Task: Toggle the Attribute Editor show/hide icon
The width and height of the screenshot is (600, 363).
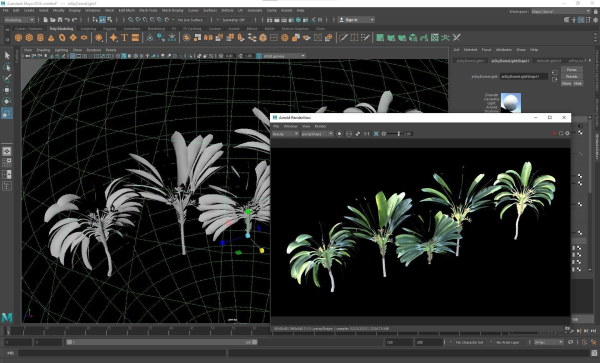Action: 581,20
